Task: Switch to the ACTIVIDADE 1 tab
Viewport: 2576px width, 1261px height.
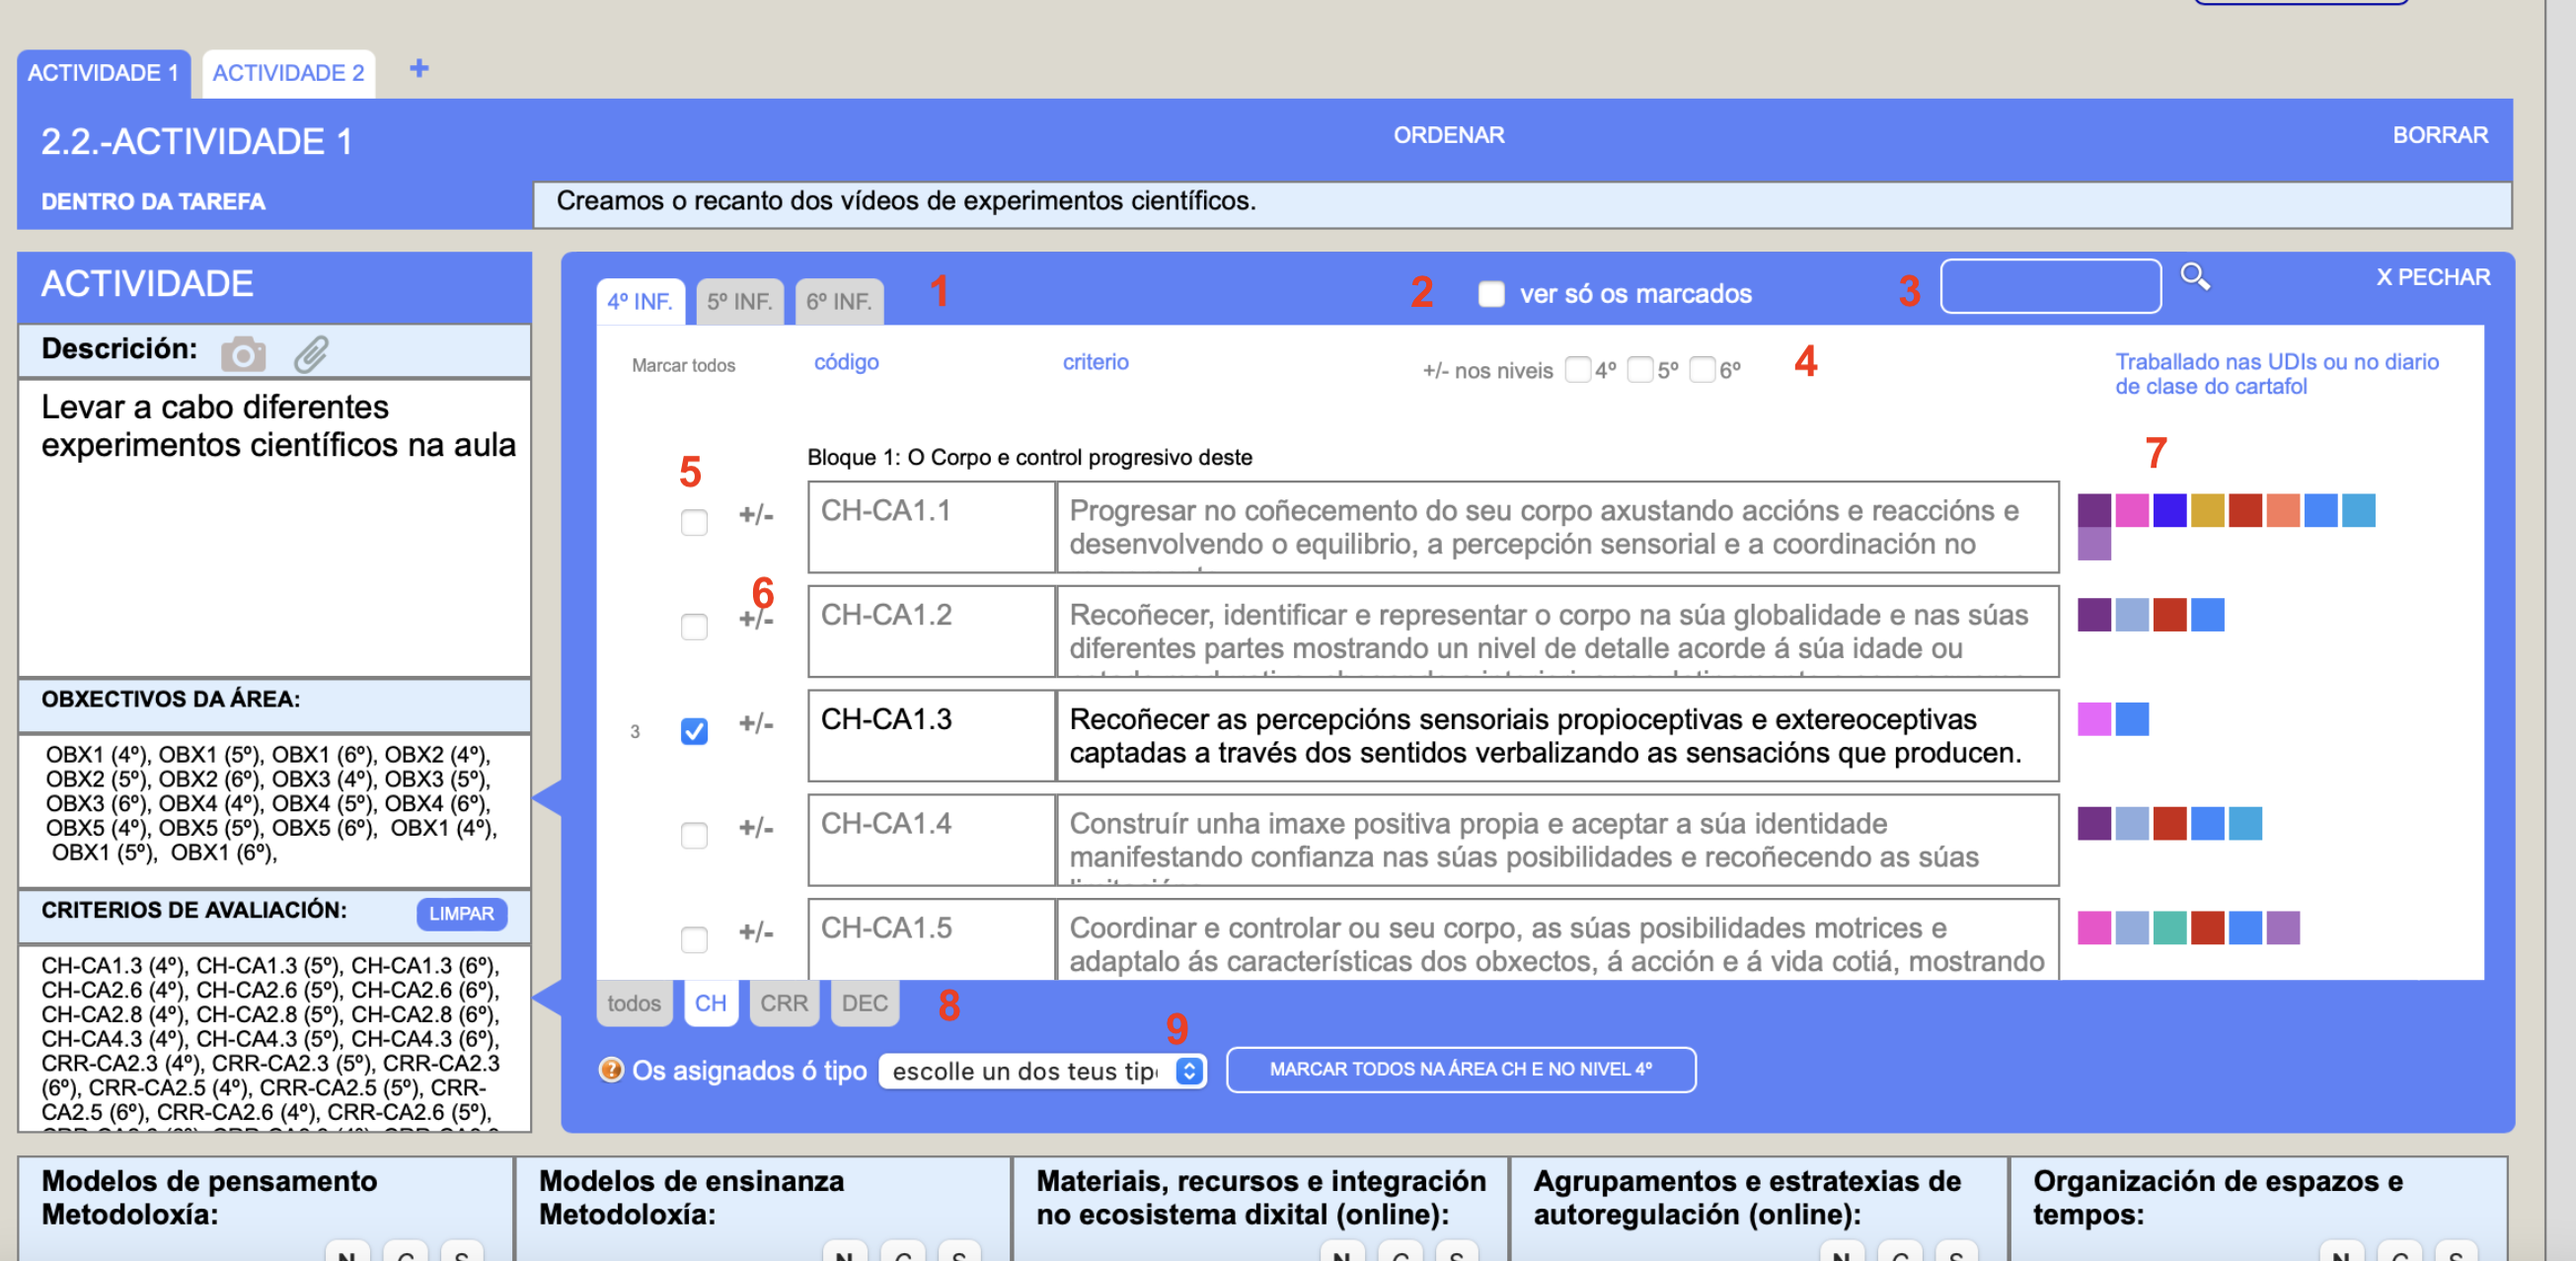Action: (x=103, y=73)
